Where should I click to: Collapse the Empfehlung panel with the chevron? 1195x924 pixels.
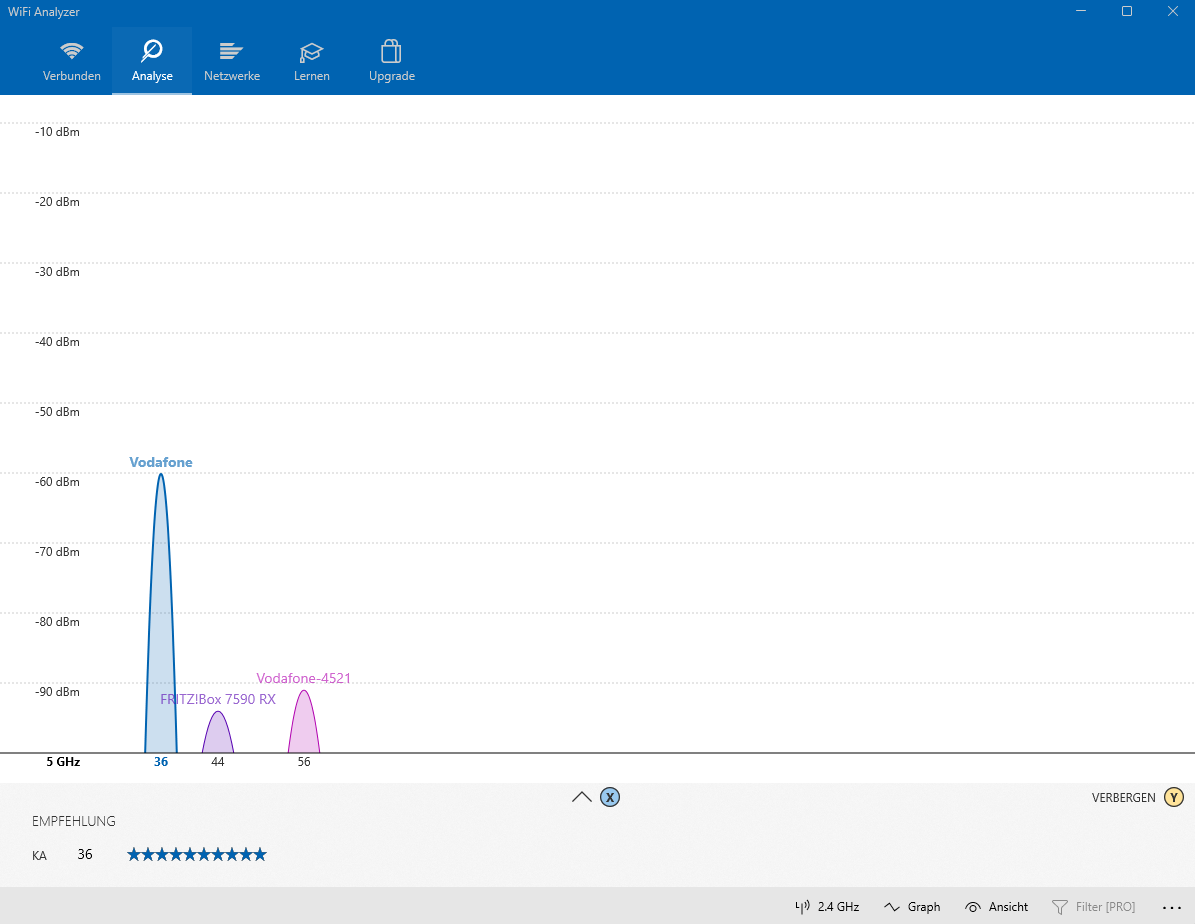coord(581,797)
